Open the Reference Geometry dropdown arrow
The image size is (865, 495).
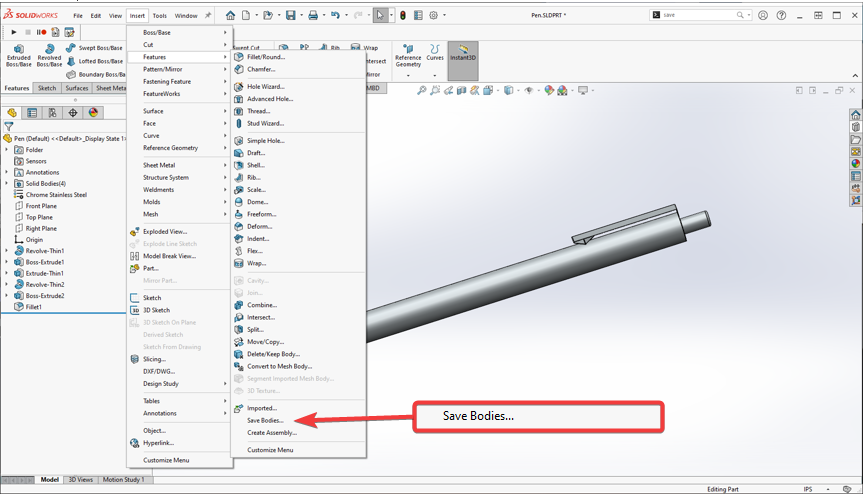click(x=408, y=75)
